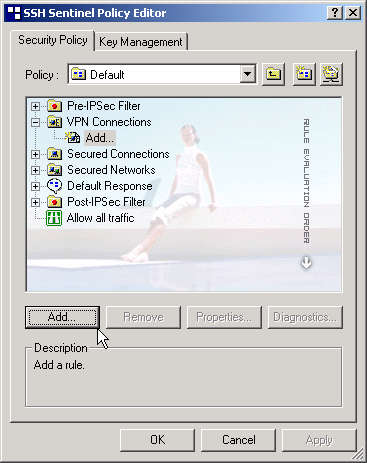
Task: Select the Default Response tree label
Action: coord(110,186)
